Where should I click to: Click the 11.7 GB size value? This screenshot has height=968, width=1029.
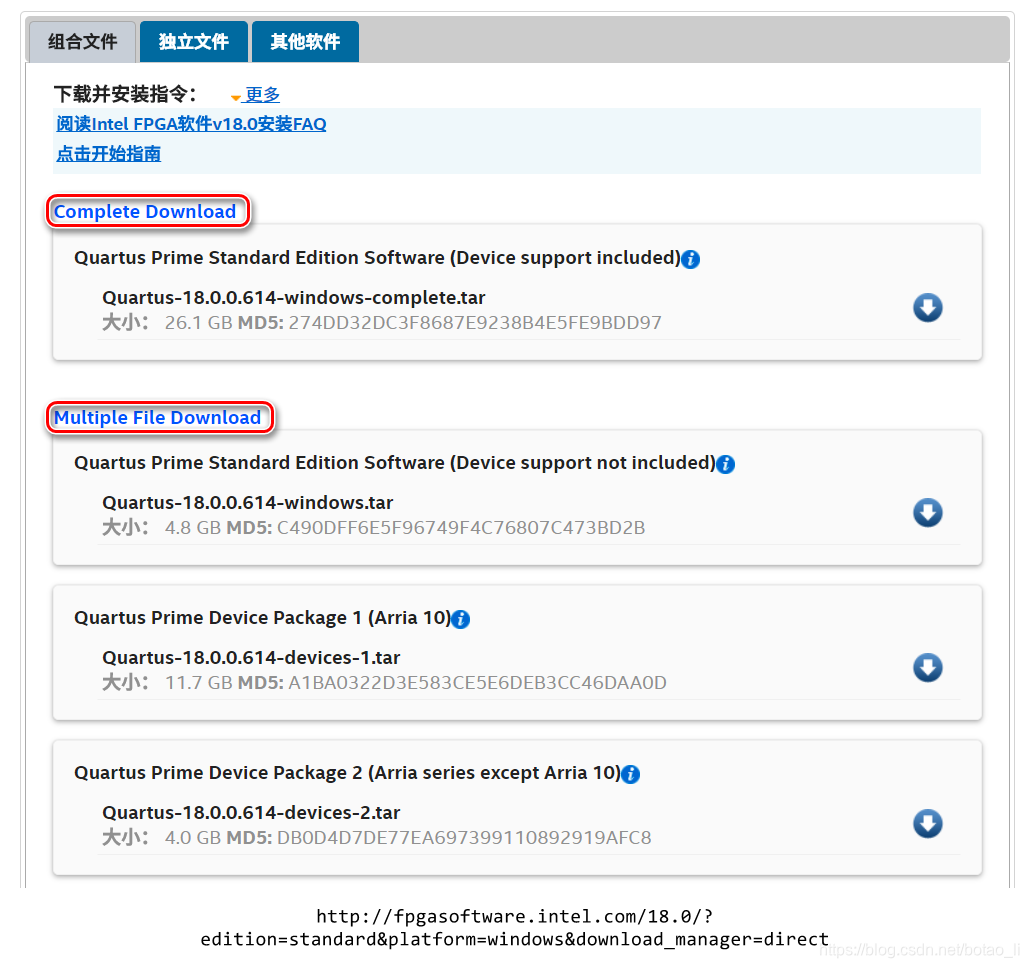199,683
